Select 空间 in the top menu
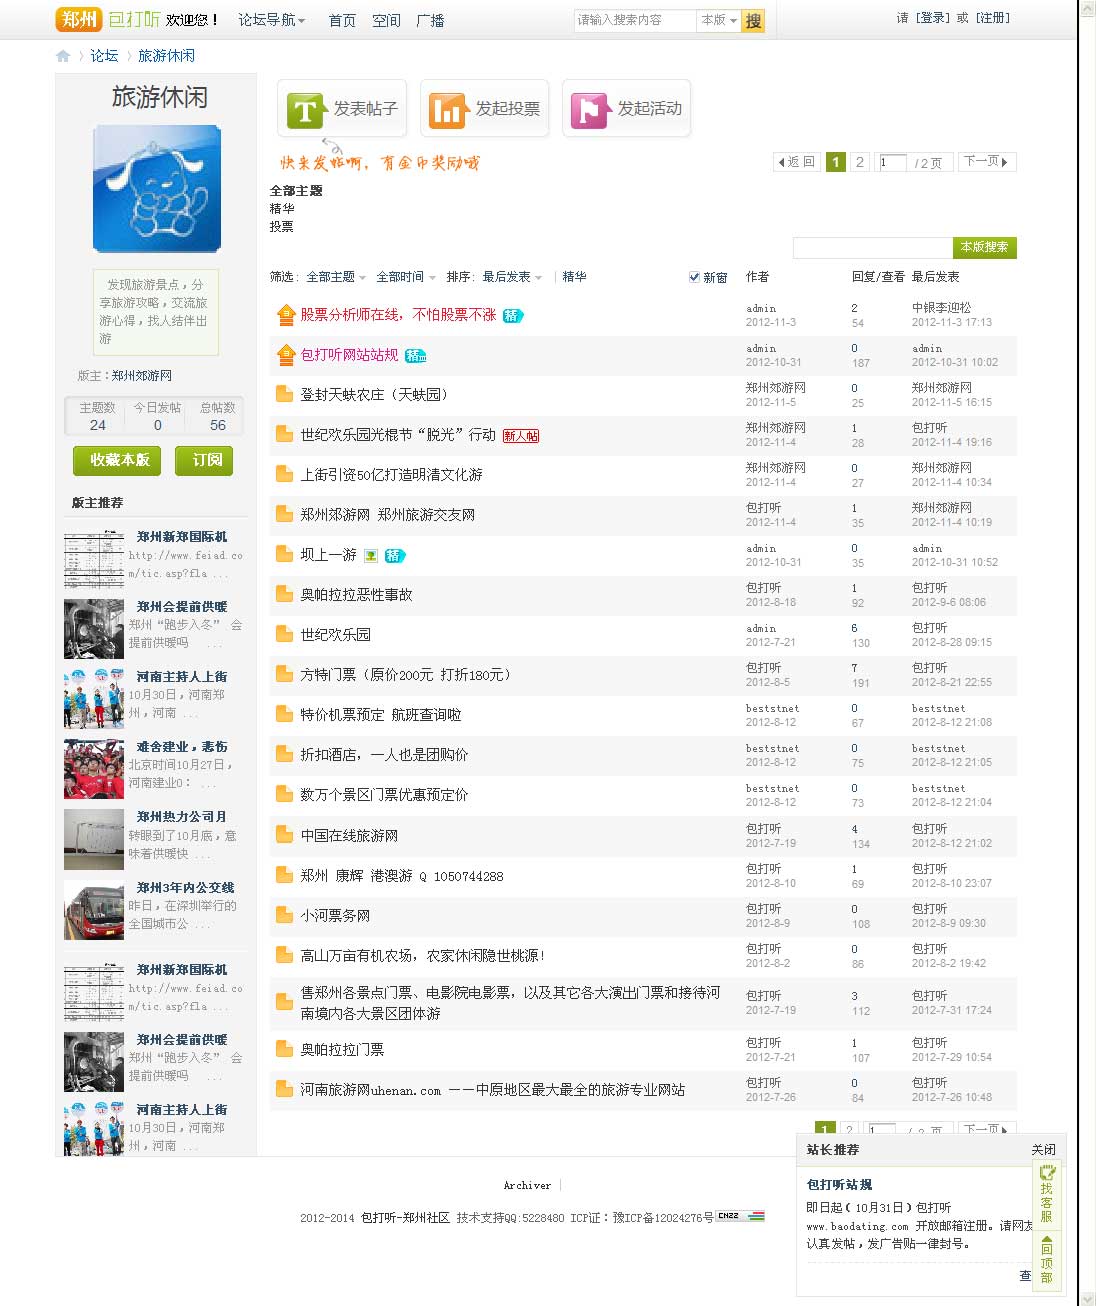1096x1306 pixels. [386, 20]
